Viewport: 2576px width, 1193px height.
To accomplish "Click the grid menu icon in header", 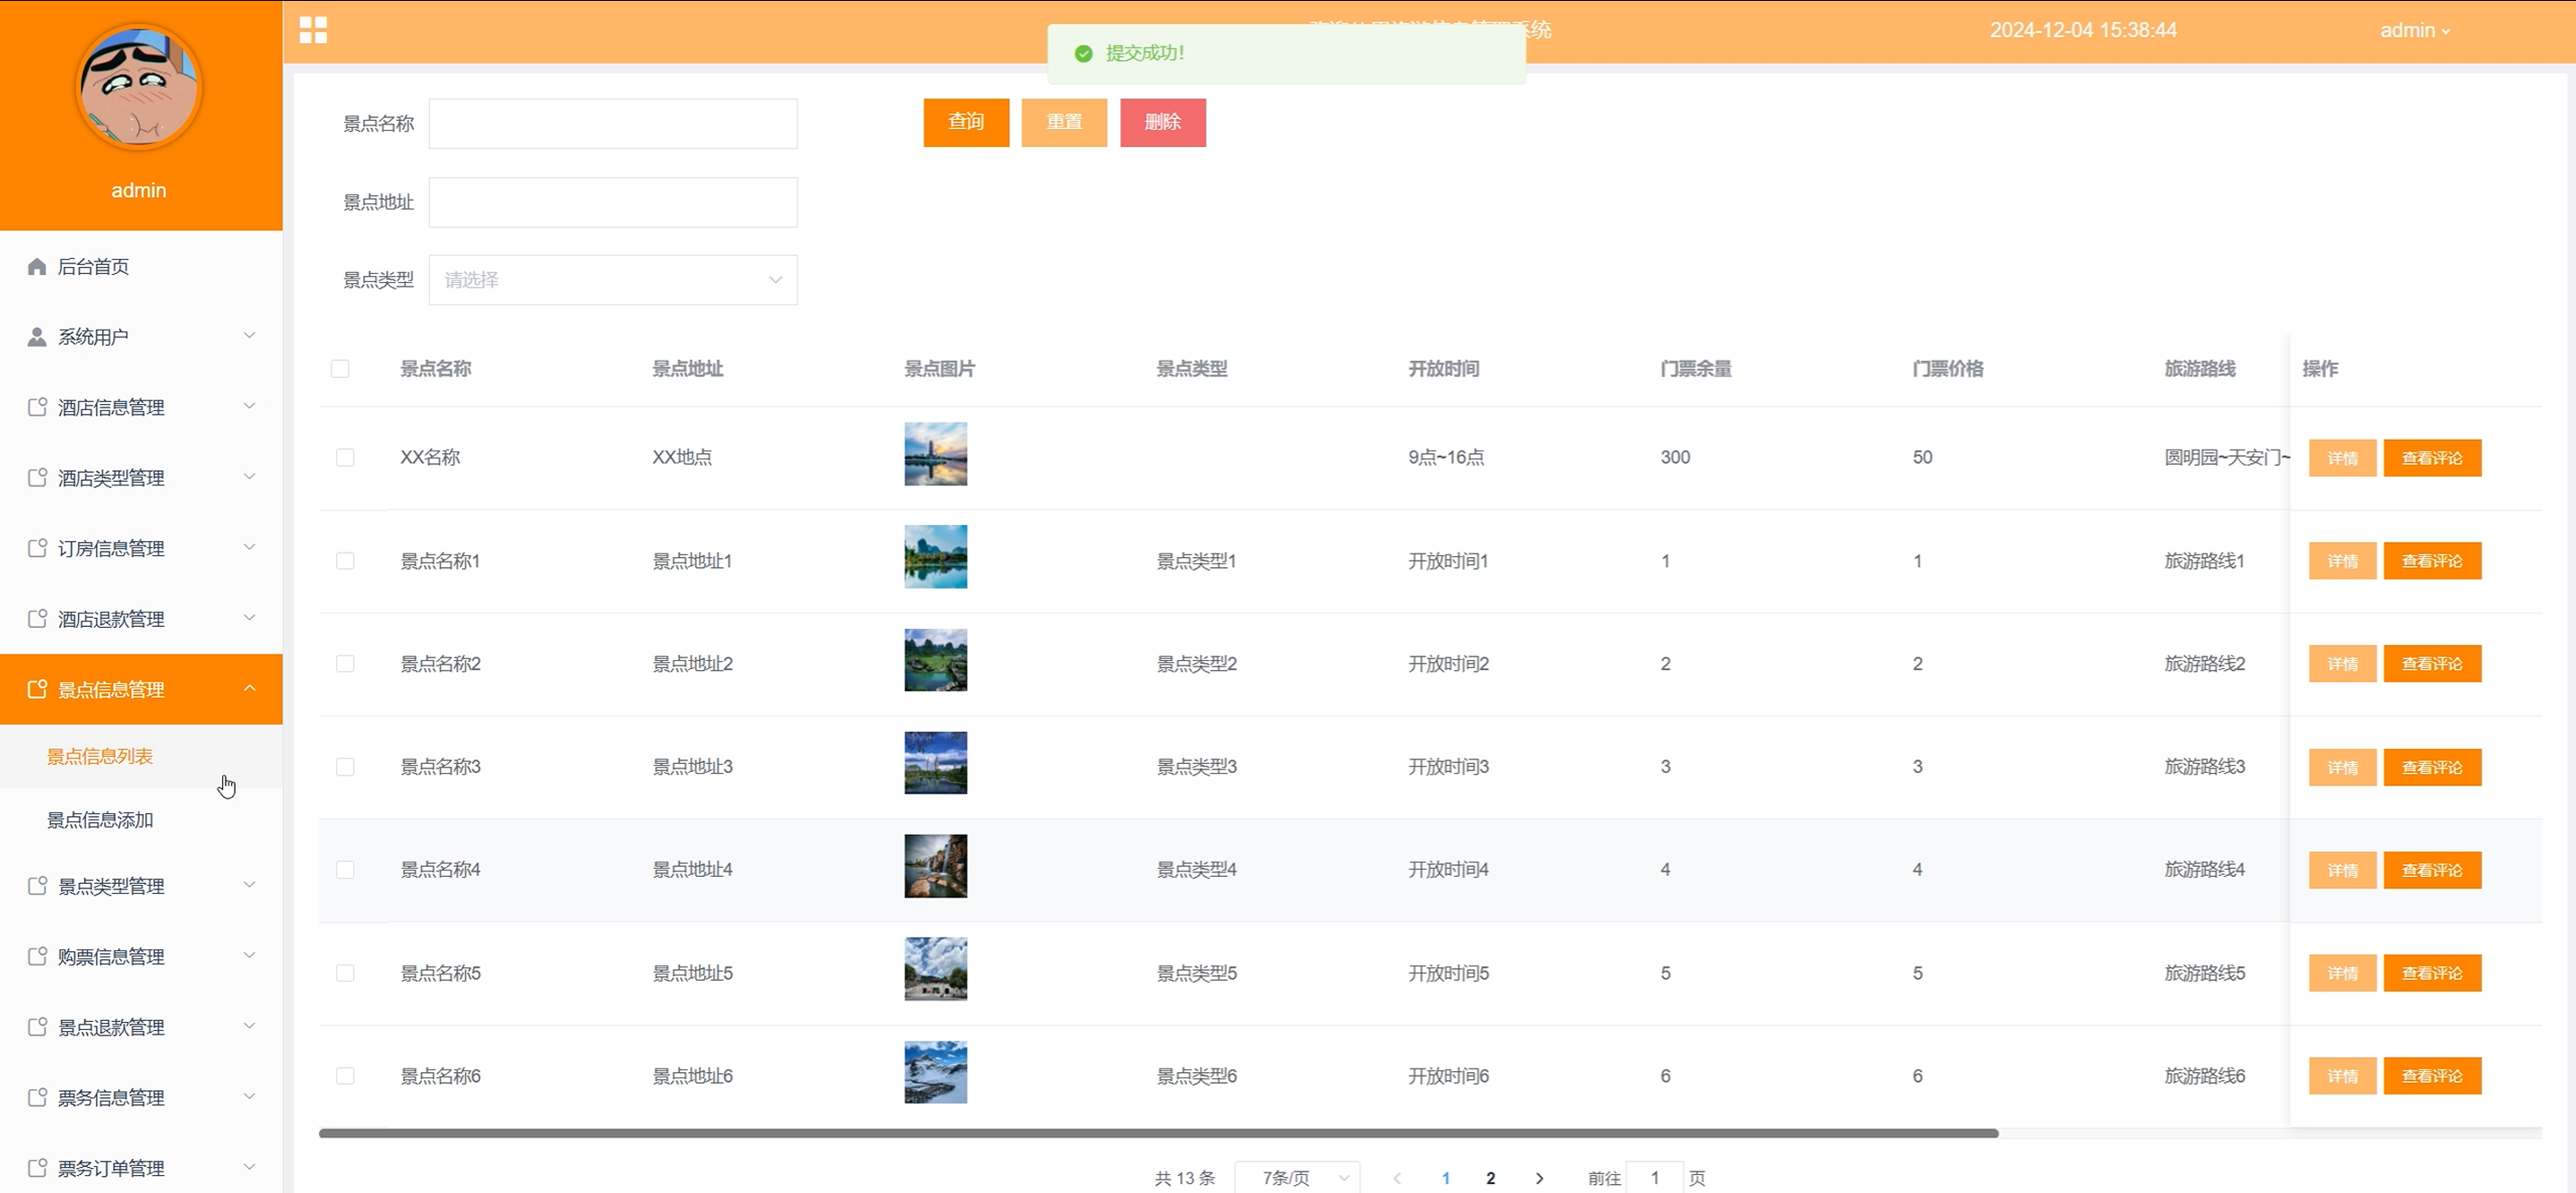I will (313, 30).
